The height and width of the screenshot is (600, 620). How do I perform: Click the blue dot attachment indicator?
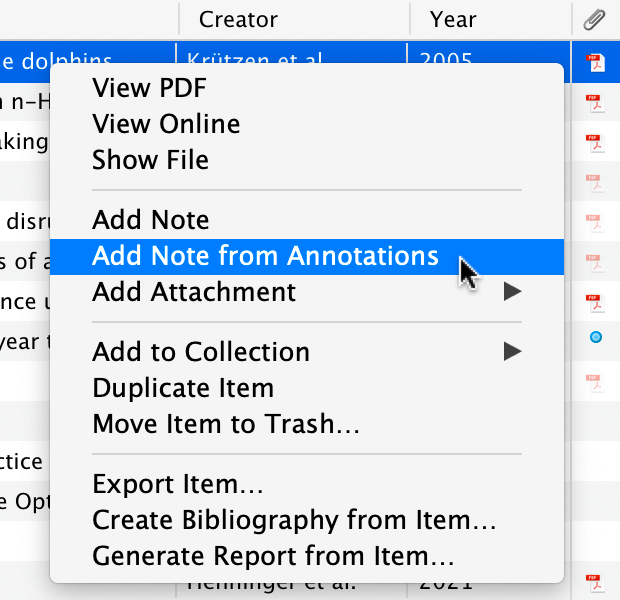[x=596, y=338]
